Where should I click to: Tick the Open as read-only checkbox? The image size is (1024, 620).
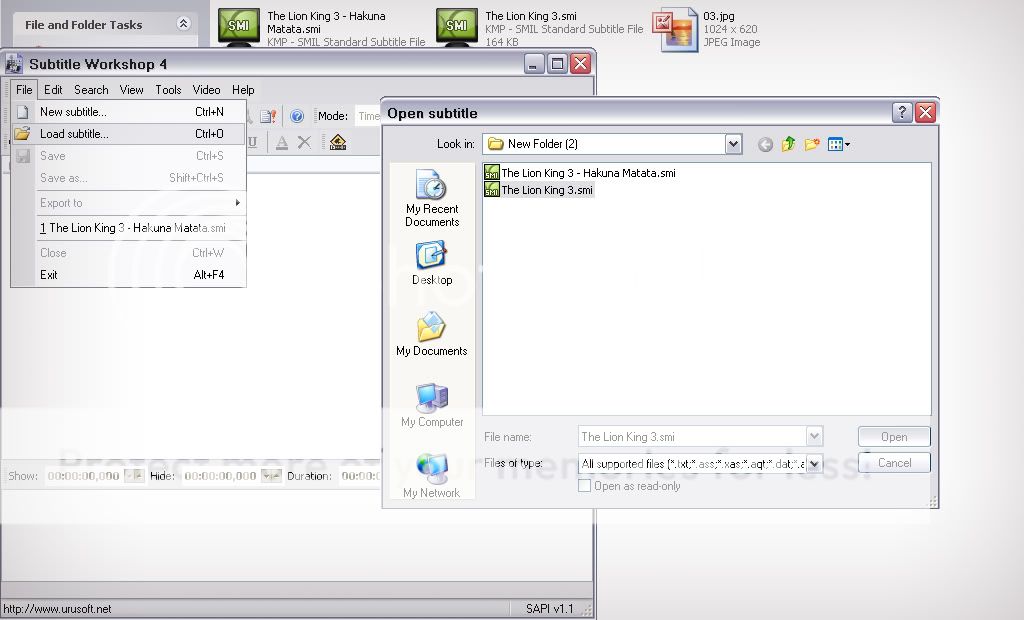pos(584,486)
